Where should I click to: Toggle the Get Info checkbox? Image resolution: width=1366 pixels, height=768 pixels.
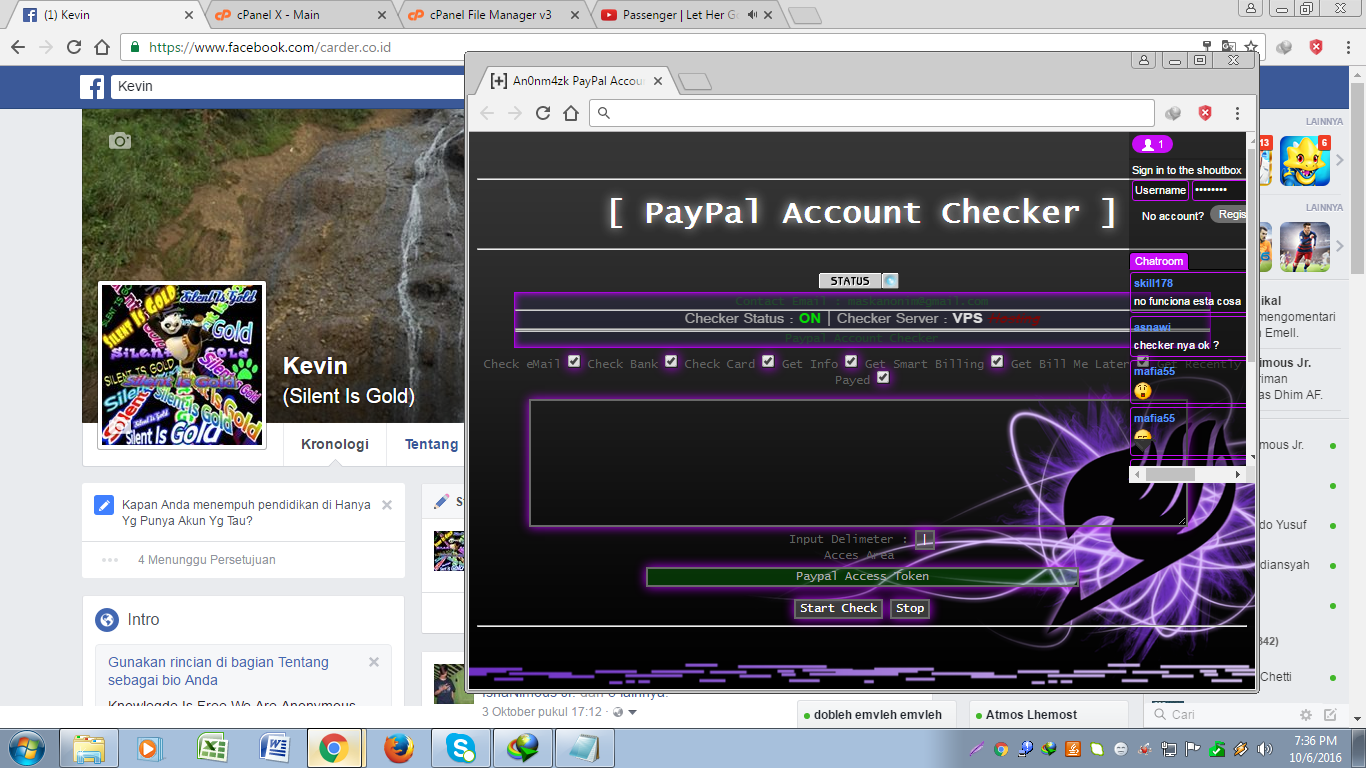pyautogui.click(x=851, y=361)
